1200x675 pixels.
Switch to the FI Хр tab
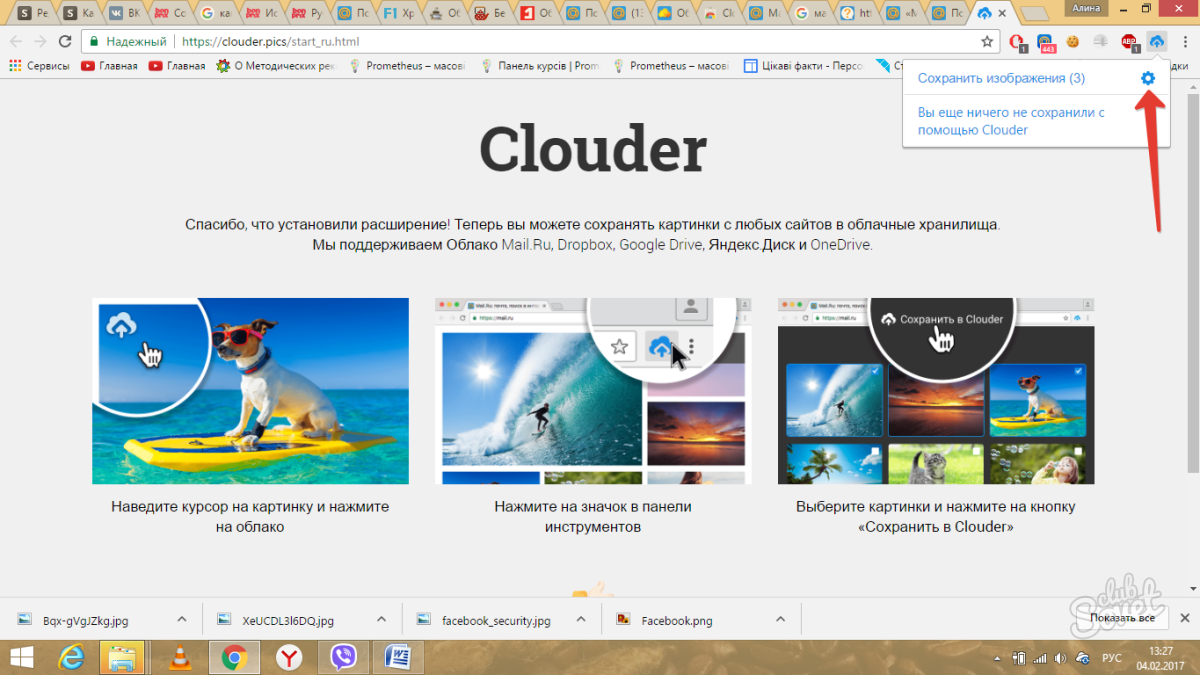[x=398, y=13]
